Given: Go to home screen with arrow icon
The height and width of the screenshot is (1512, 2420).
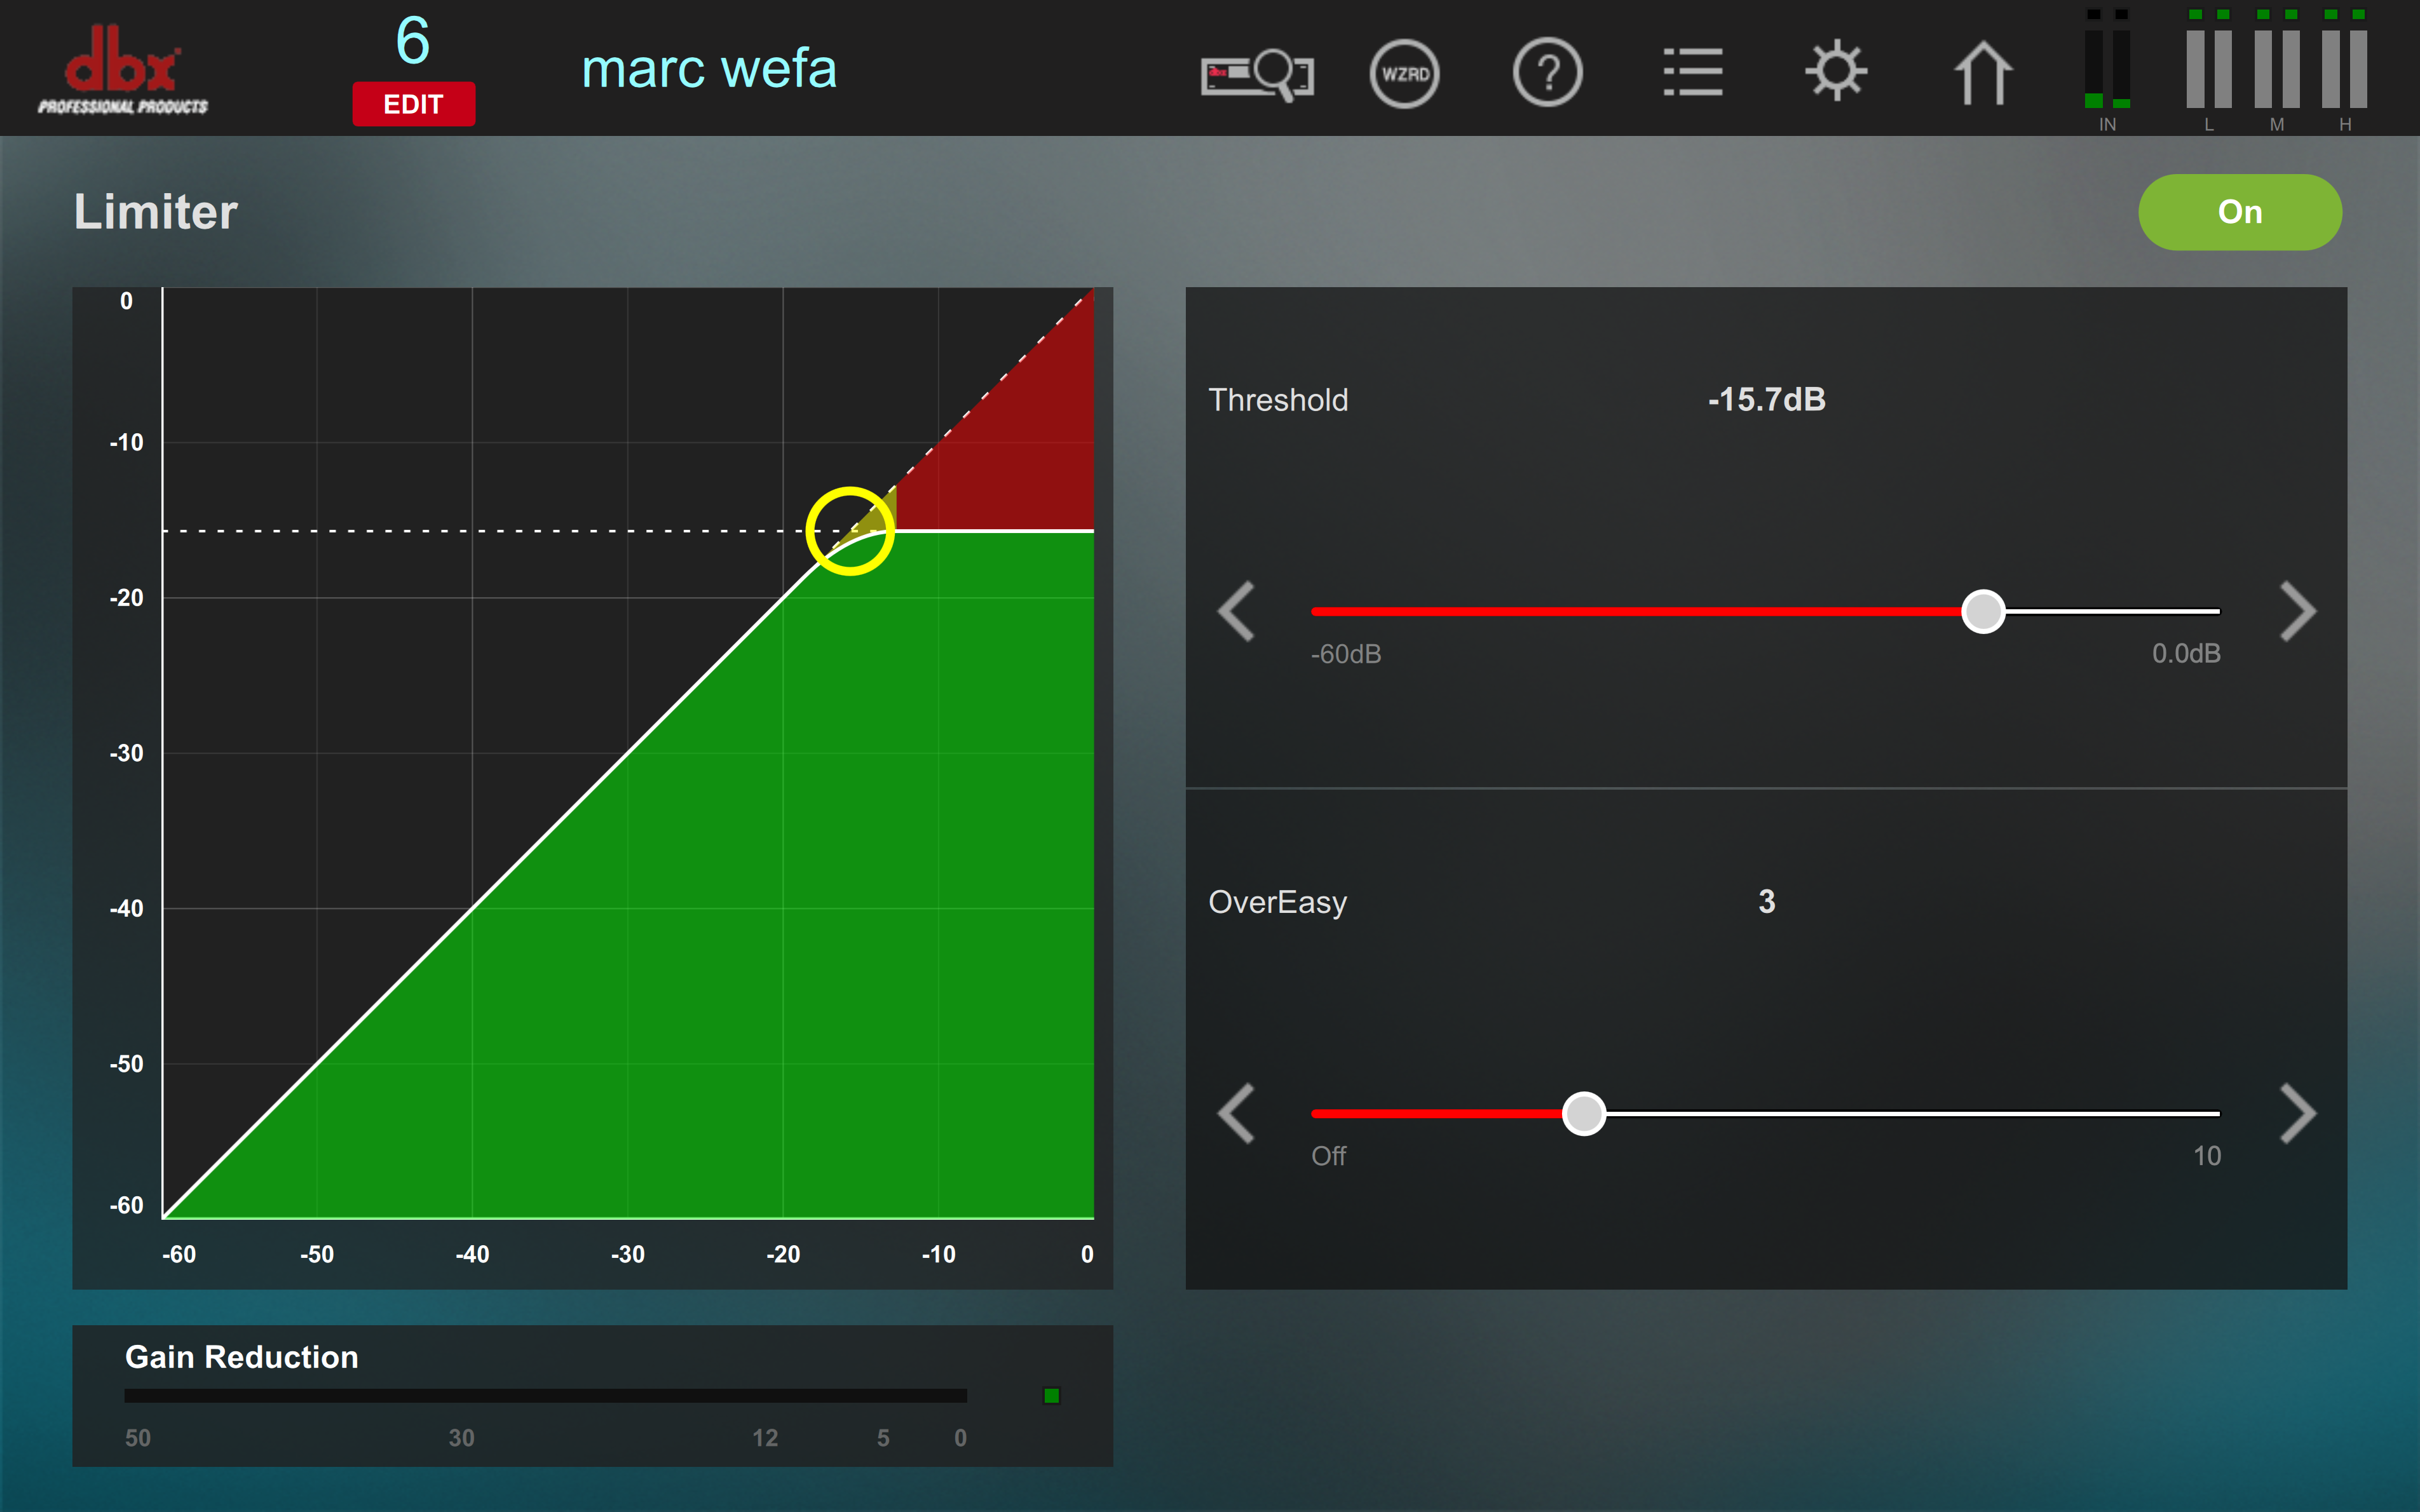Looking at the screenshot, I should pos(1982,73).
